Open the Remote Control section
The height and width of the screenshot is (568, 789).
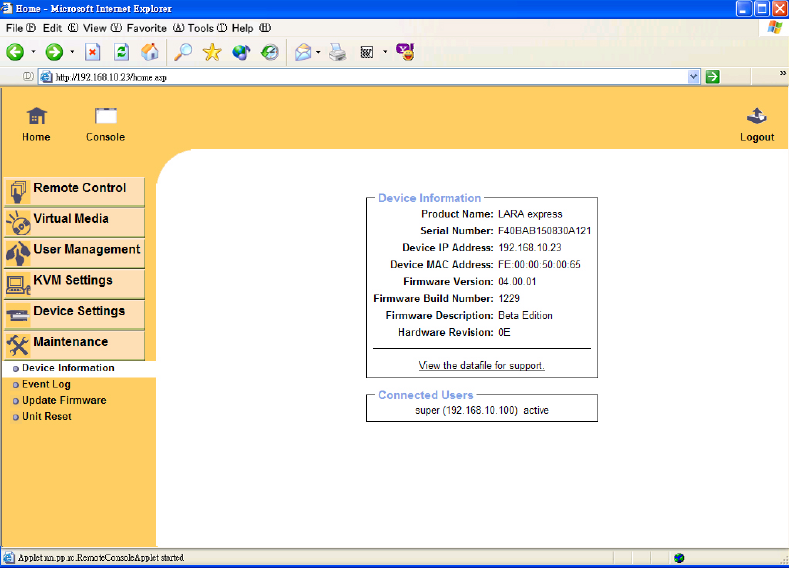[x=74, y=192]
